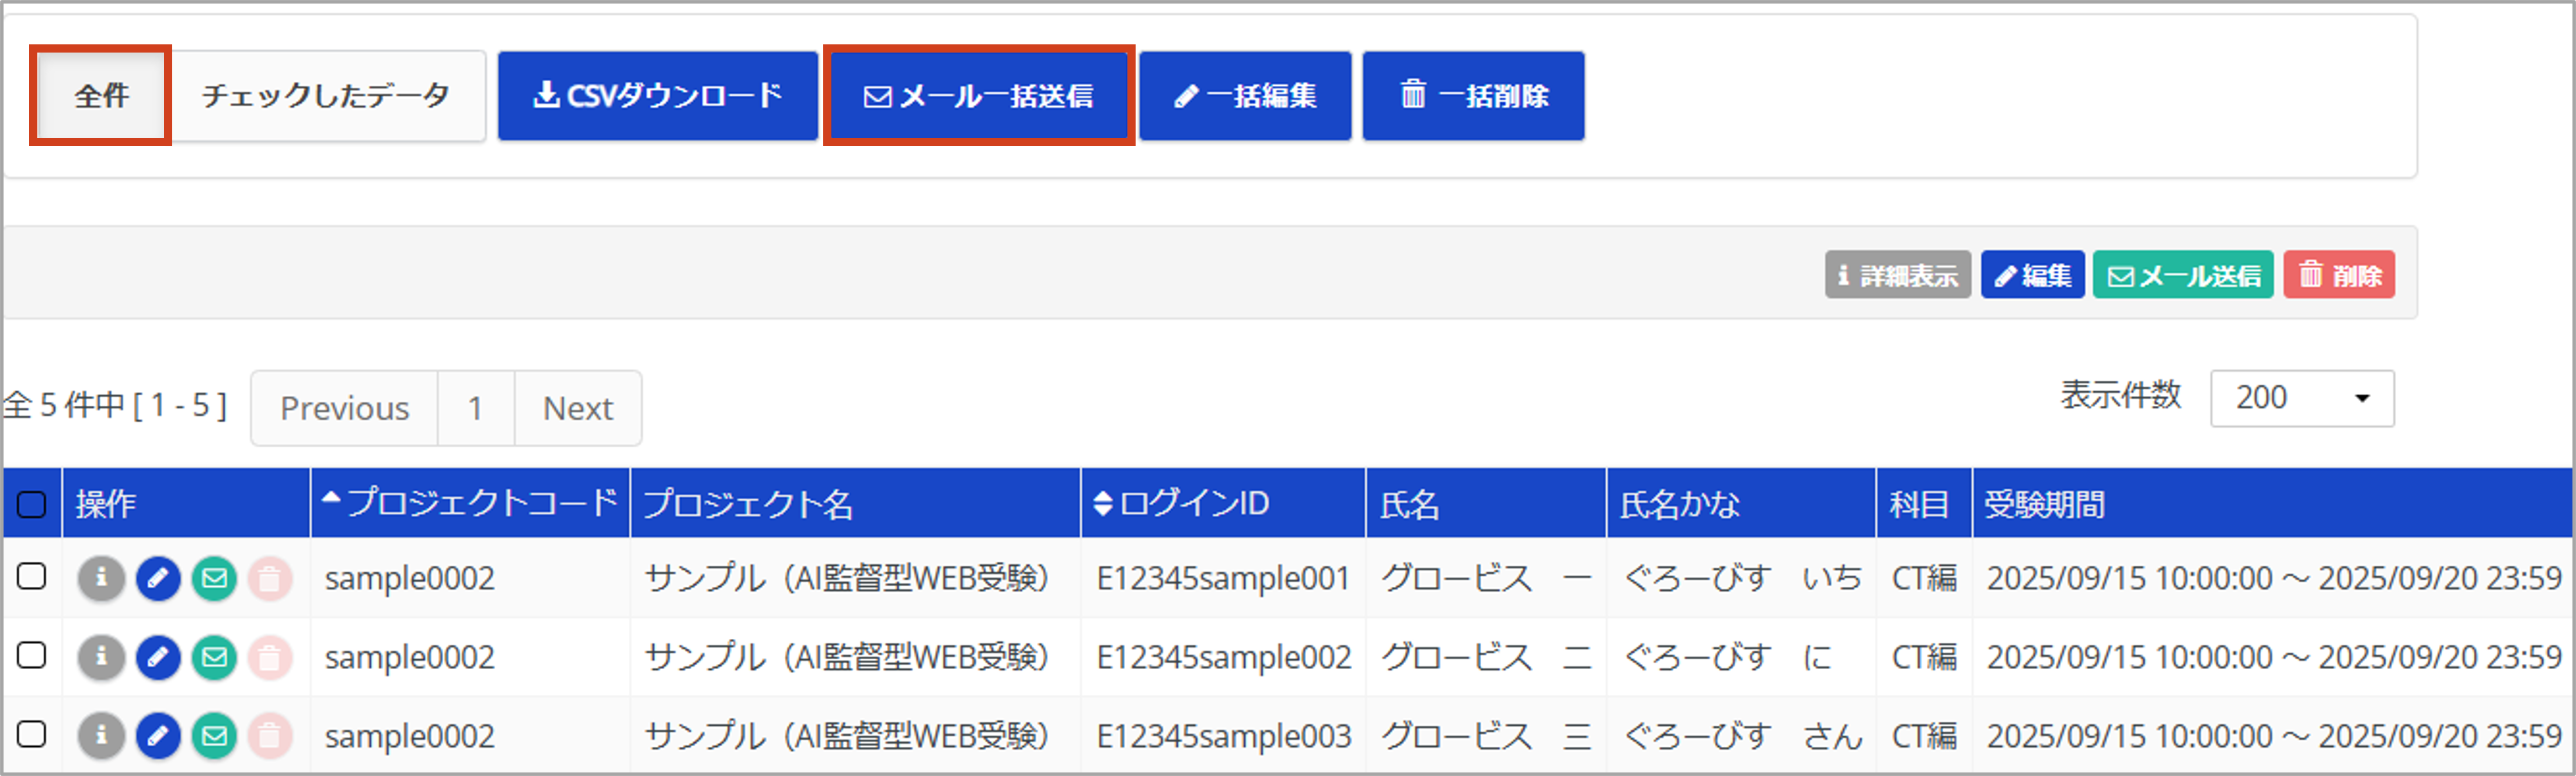Check the row for E12345sample003
The height and width of the screenshot is (776, 2576).
pos(32,734)
